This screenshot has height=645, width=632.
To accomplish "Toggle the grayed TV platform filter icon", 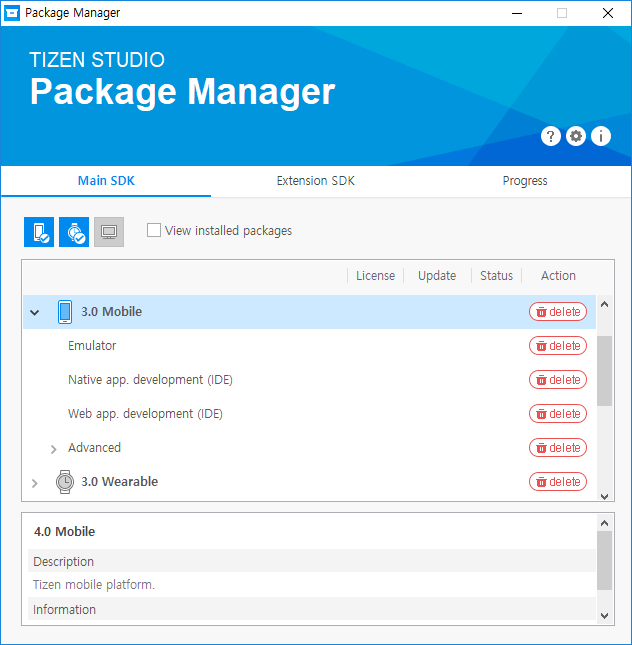I will (109, 232).
